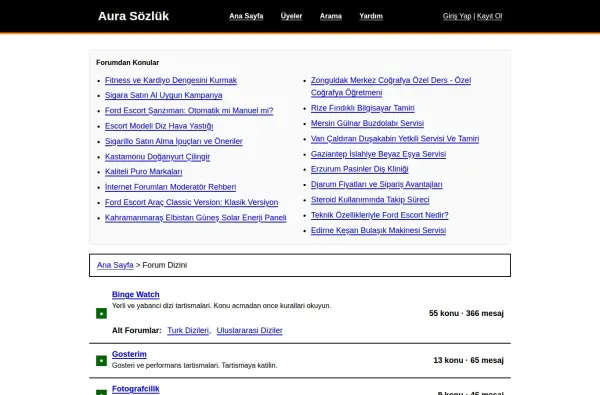Open Kastamonu Doğanyurt Çilingir topic
600x395 pixels.
pyautogui.click(x=157, y=157)
